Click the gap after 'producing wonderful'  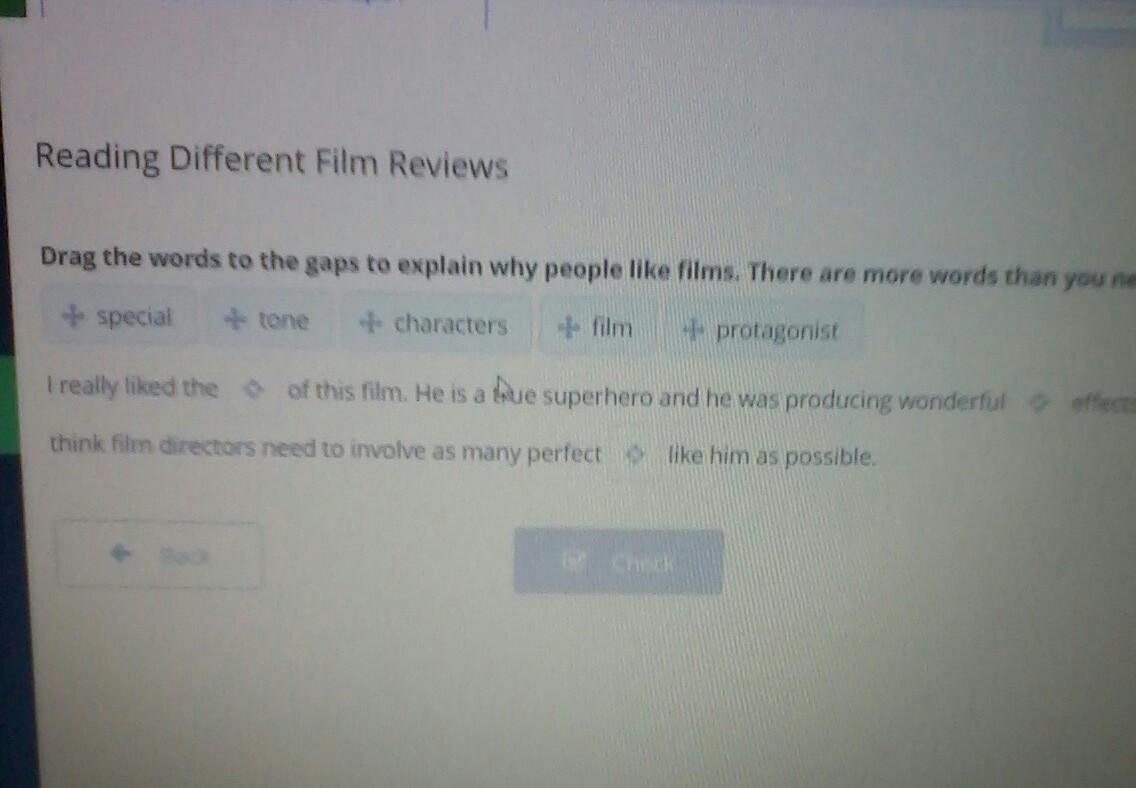click(1038, 402)
